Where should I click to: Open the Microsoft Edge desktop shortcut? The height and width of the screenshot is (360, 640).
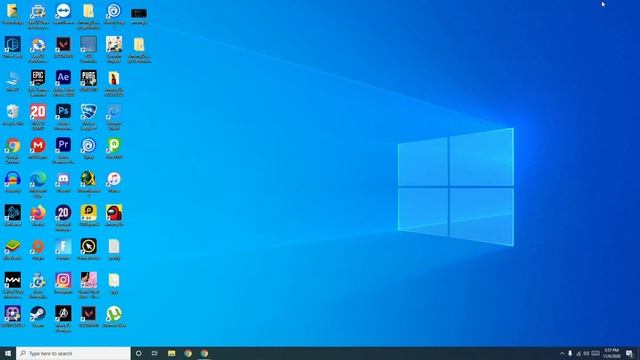[38, 179]
